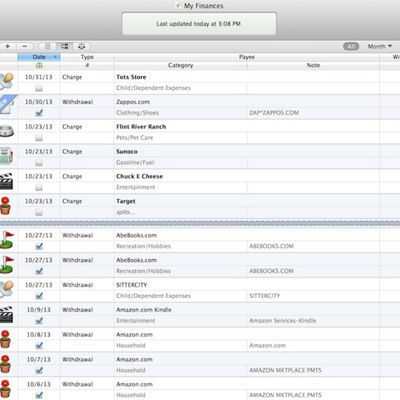Select the Zappos.com payee
Viewport: 400px width, 400px height.
tap(133, 102)
